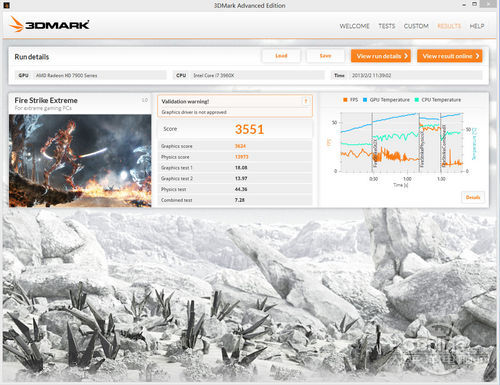Open the HELP tab
This screenshot has height=385, width=500.
coord(477,26)
